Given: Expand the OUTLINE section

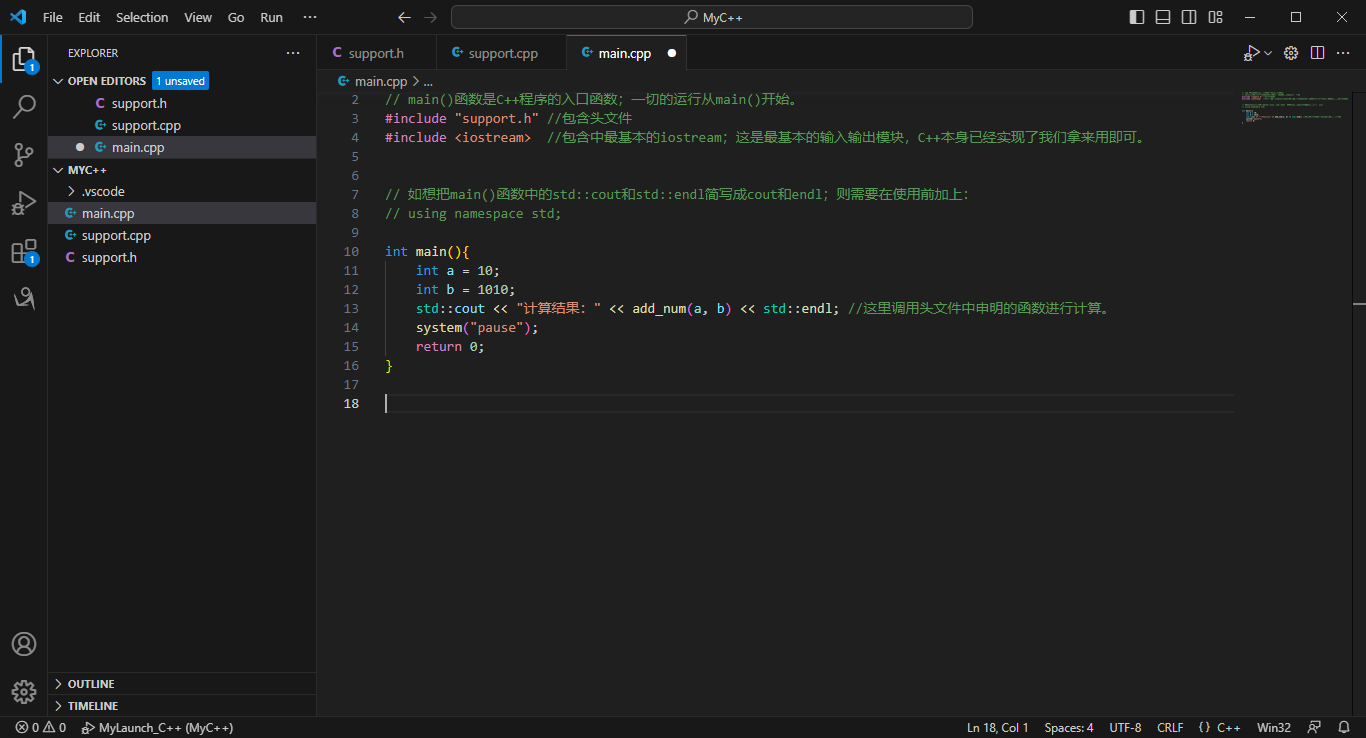Looking at the screenshot, I should point(90,684).
